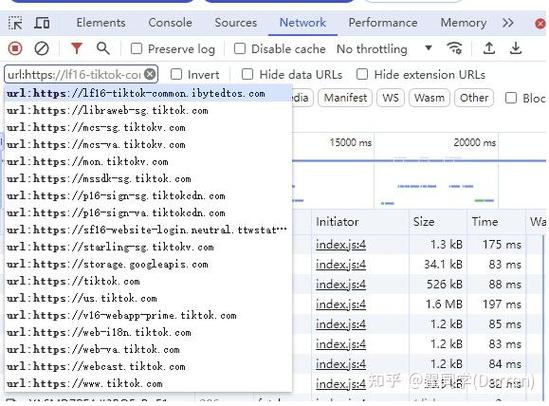549x406 pixels.
Task: Enable the Preserve log checkbox
Action: pyautogui.click(x=136, y=48)
